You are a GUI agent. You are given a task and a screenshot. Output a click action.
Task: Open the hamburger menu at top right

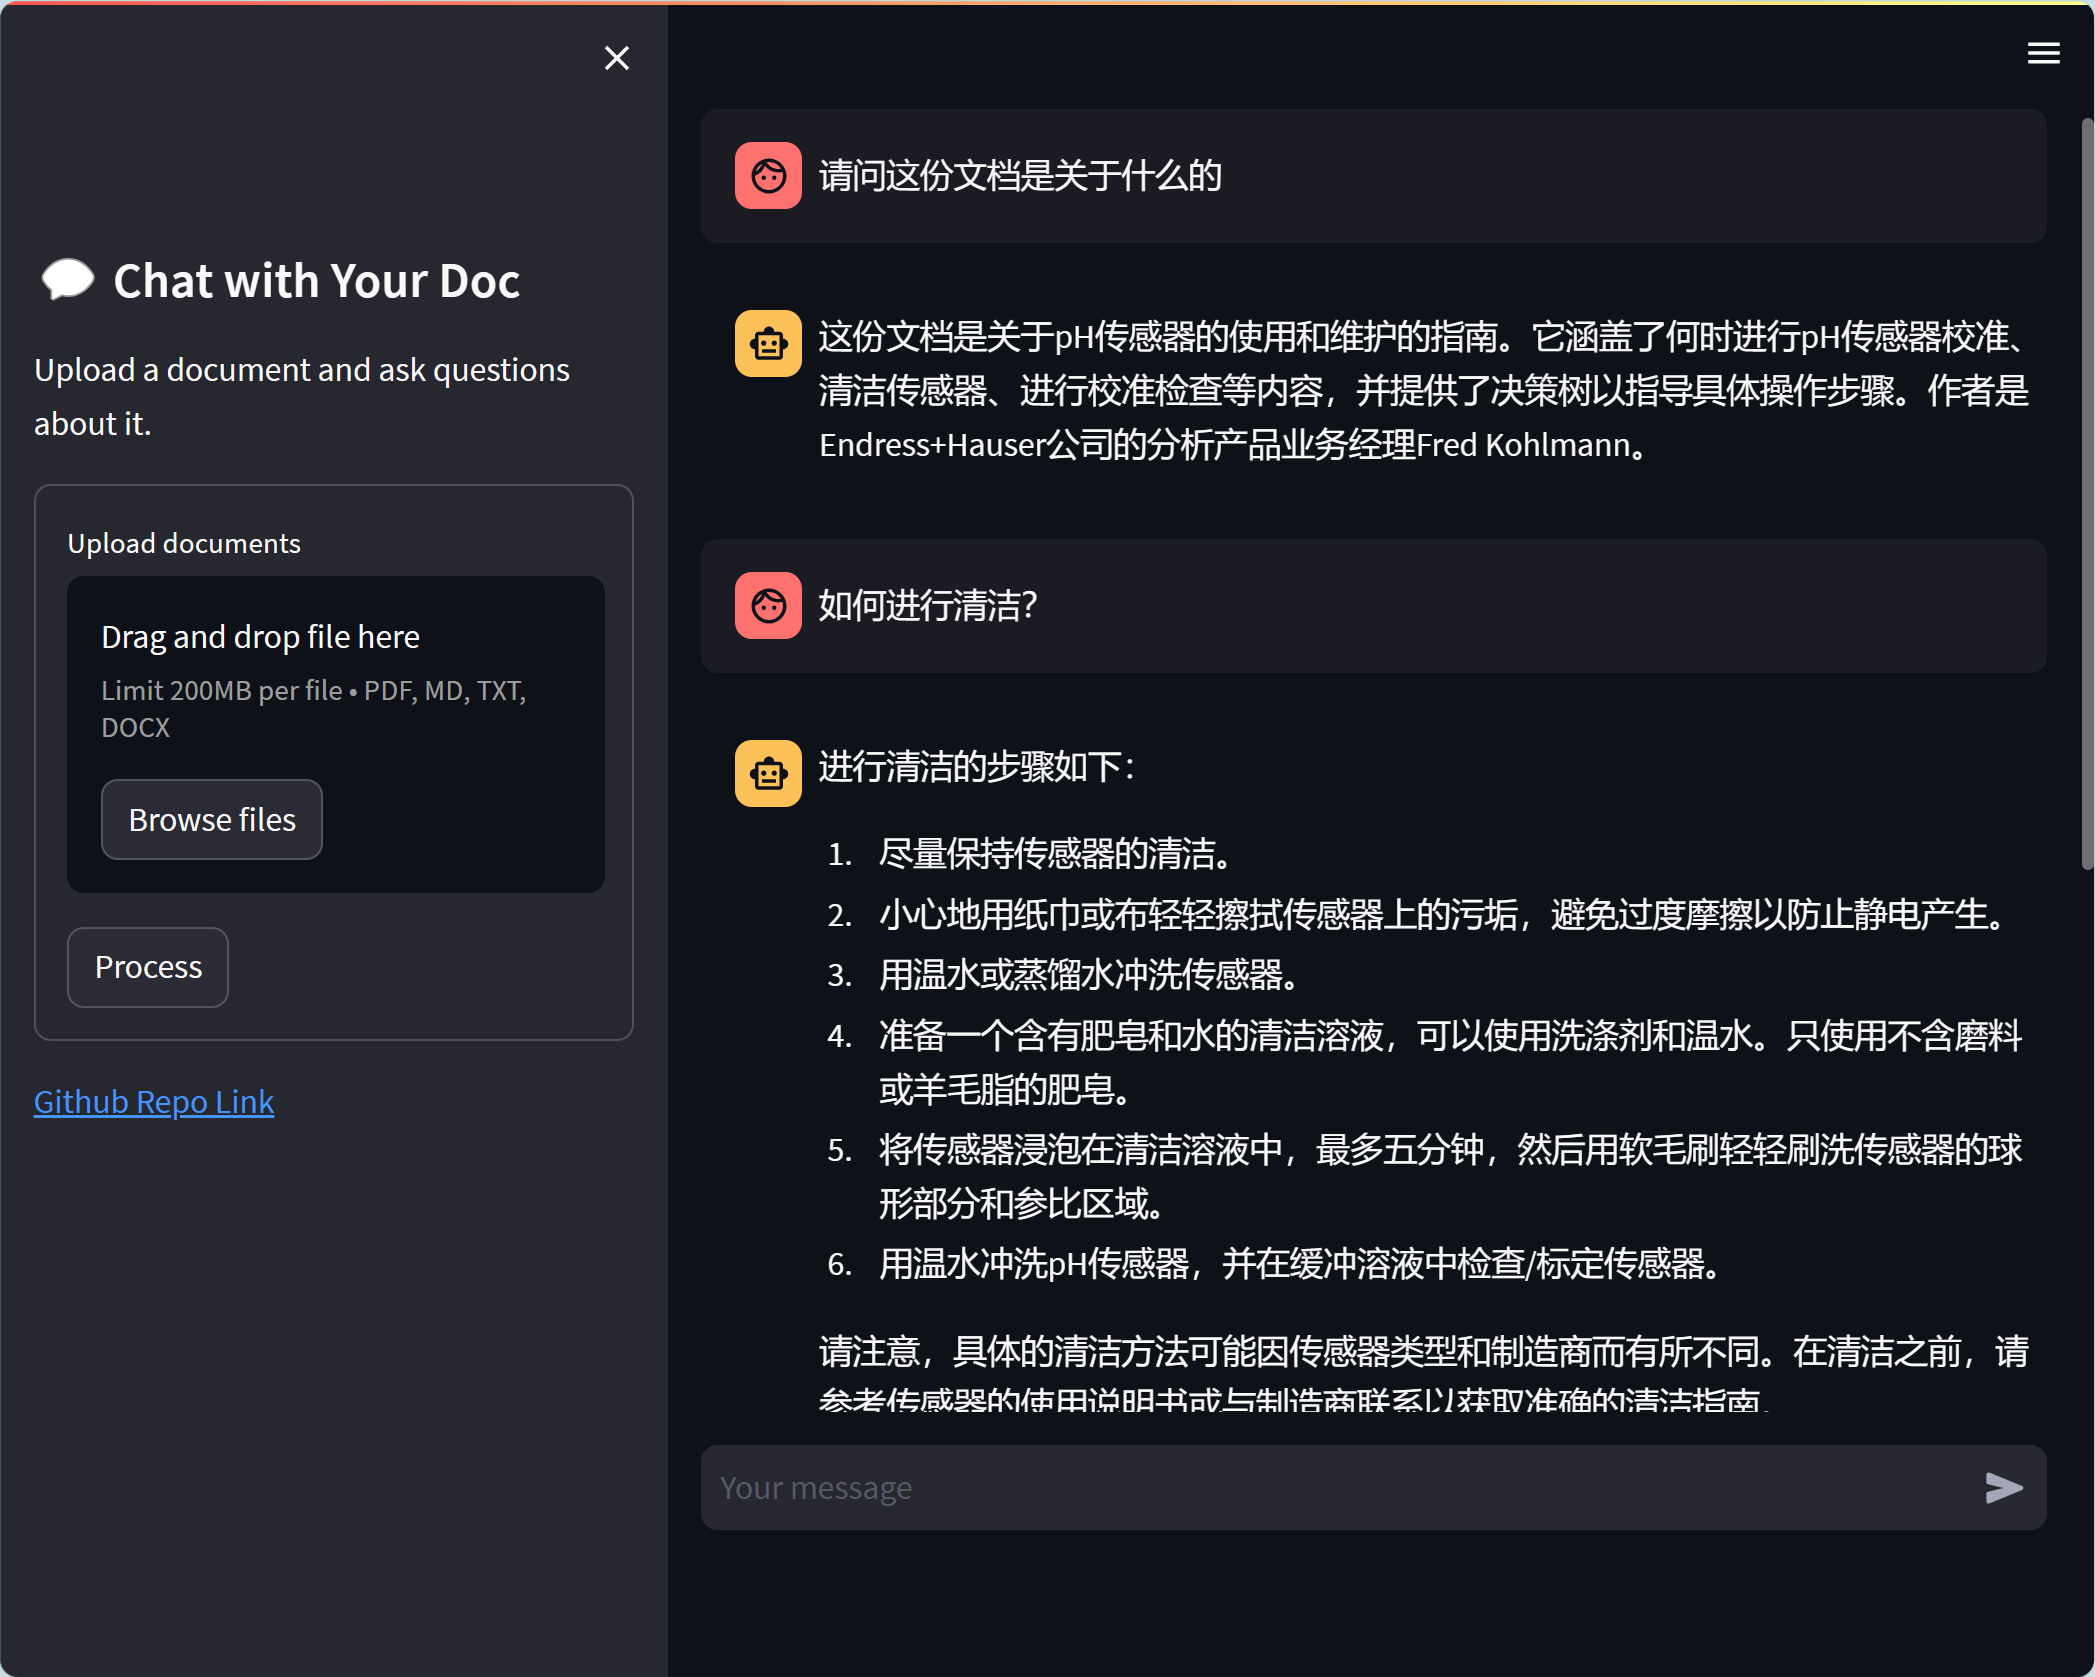pyautogui.click(x=2043, y=53)
